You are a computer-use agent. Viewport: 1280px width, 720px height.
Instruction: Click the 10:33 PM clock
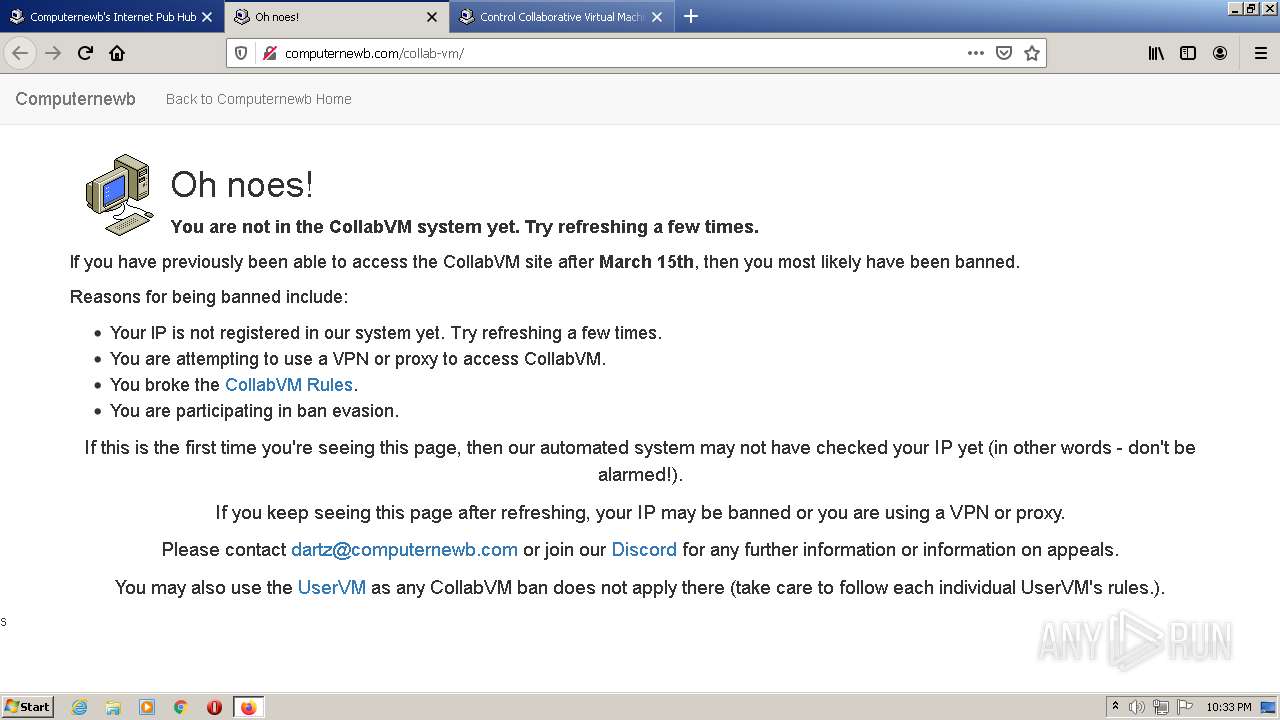point(1229,707)
